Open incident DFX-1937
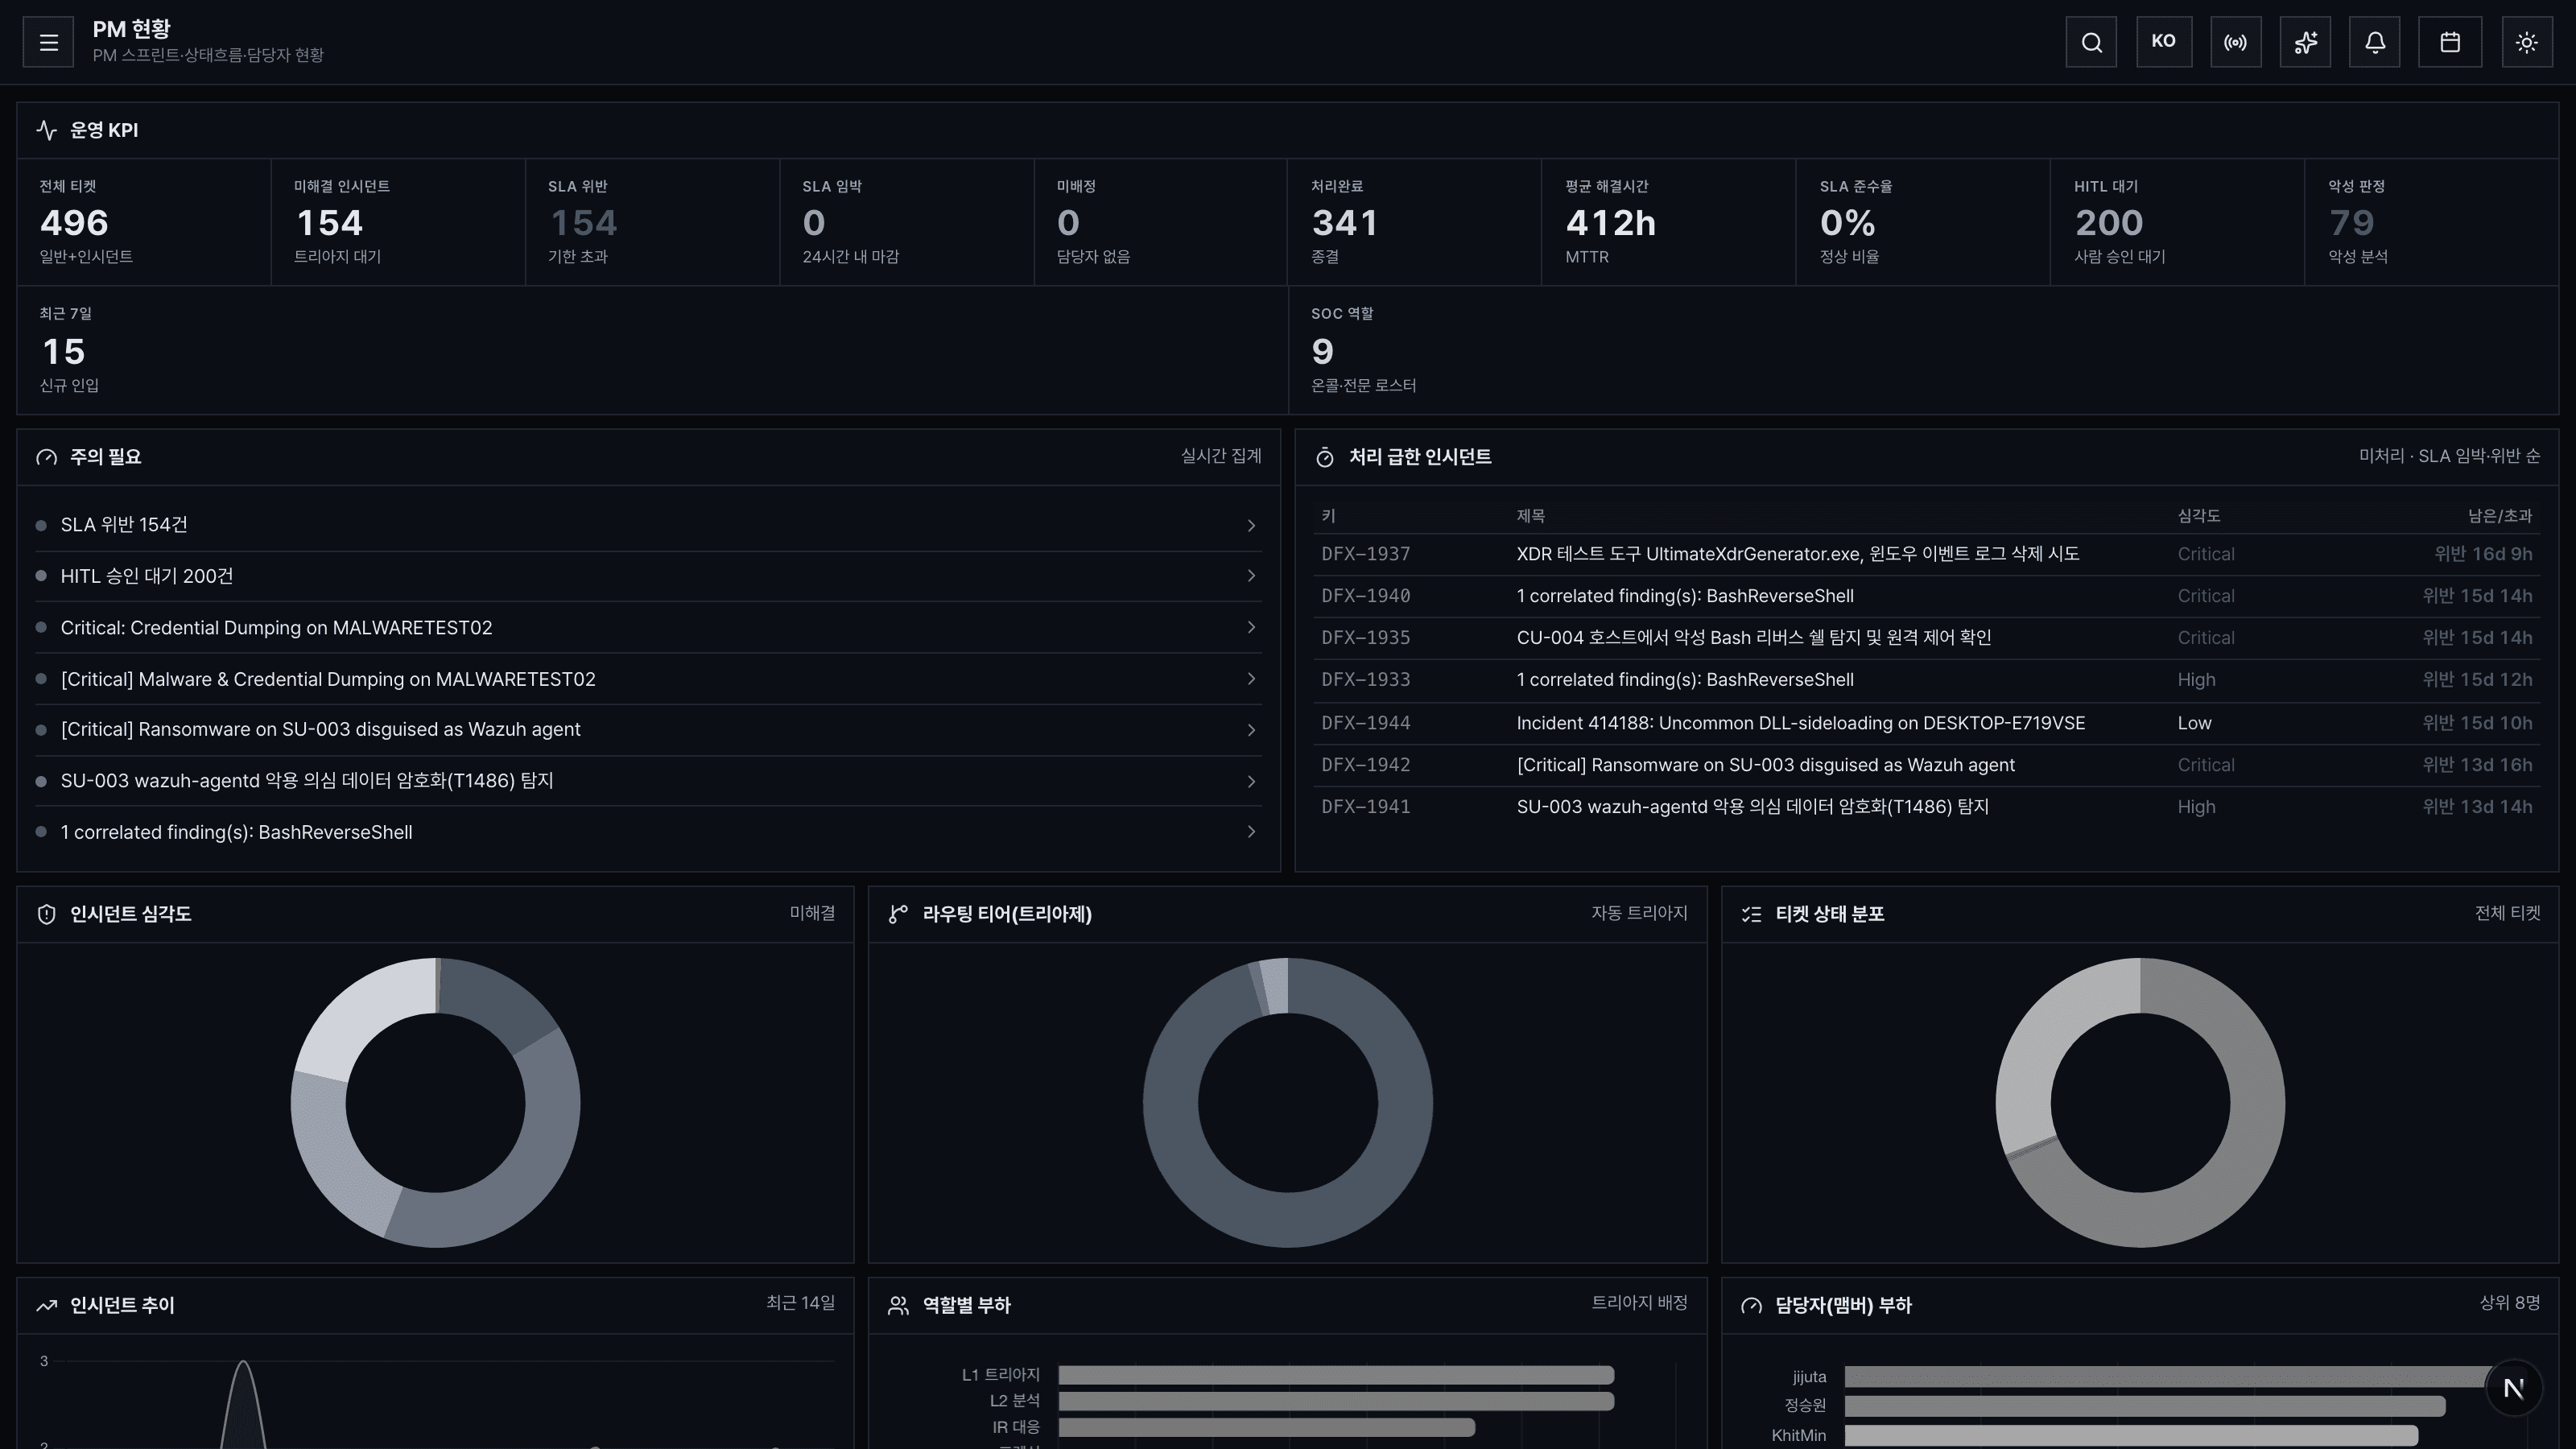The height and width of the screenshot is (1449, 2576). click(x=1926, y=554)
